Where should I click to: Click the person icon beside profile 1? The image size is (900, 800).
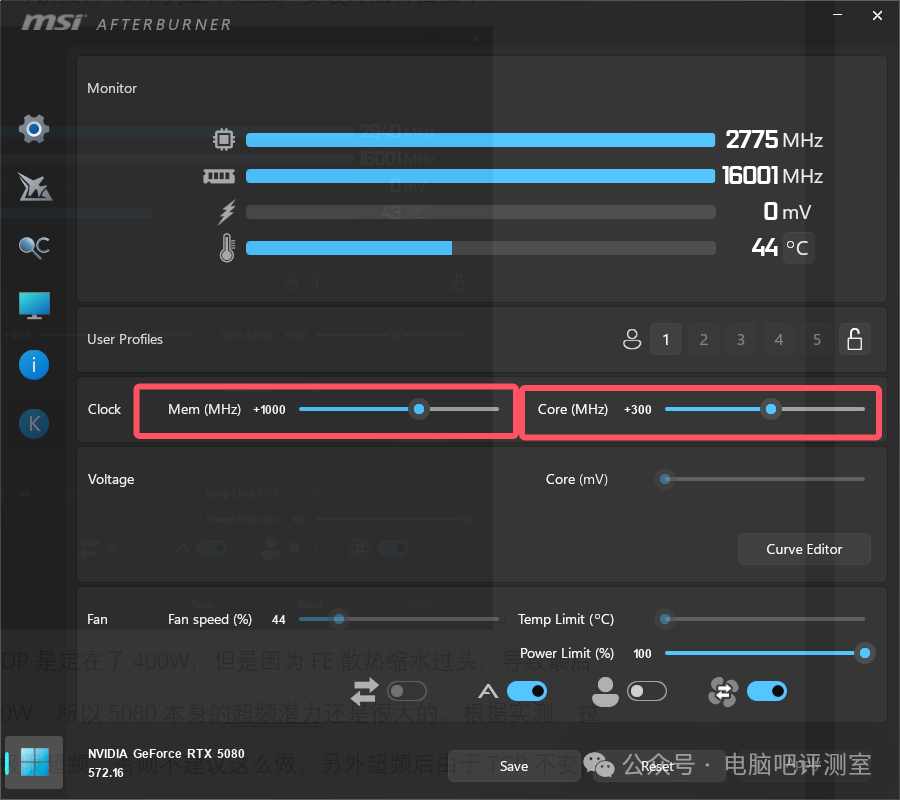point(631,340)
